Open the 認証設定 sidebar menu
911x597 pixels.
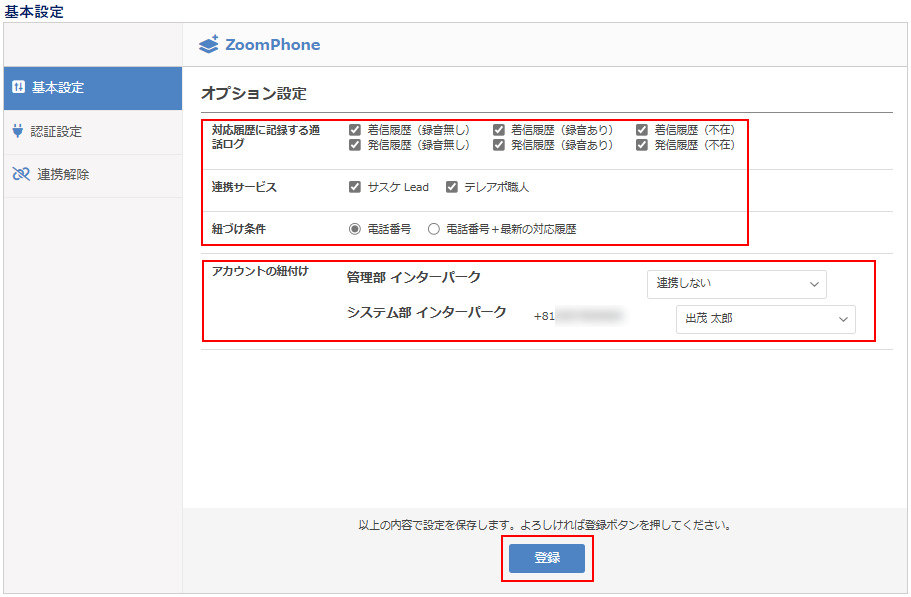[93, 132]
